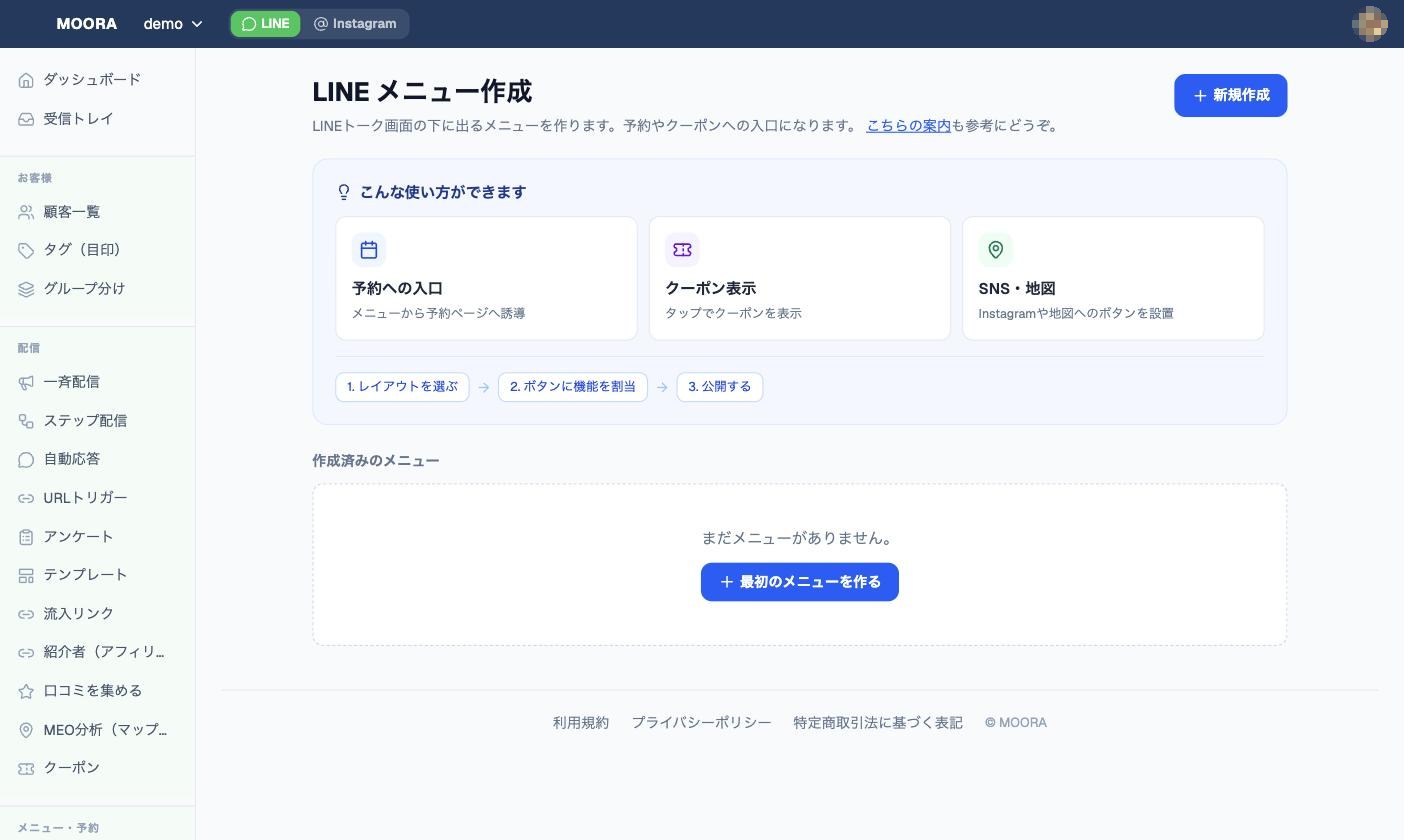Click the template layout icon beside テンプレート
Image resolution: width=1404 pixels, height=840 pixels.
(x=26, y=575)
